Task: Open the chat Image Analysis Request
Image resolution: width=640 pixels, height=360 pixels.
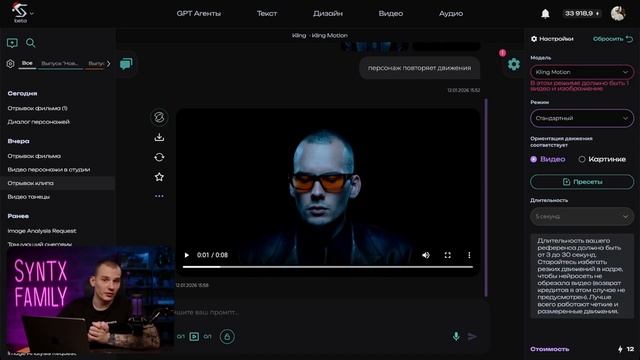Action: pyautogui.click(x=42, y=231)
